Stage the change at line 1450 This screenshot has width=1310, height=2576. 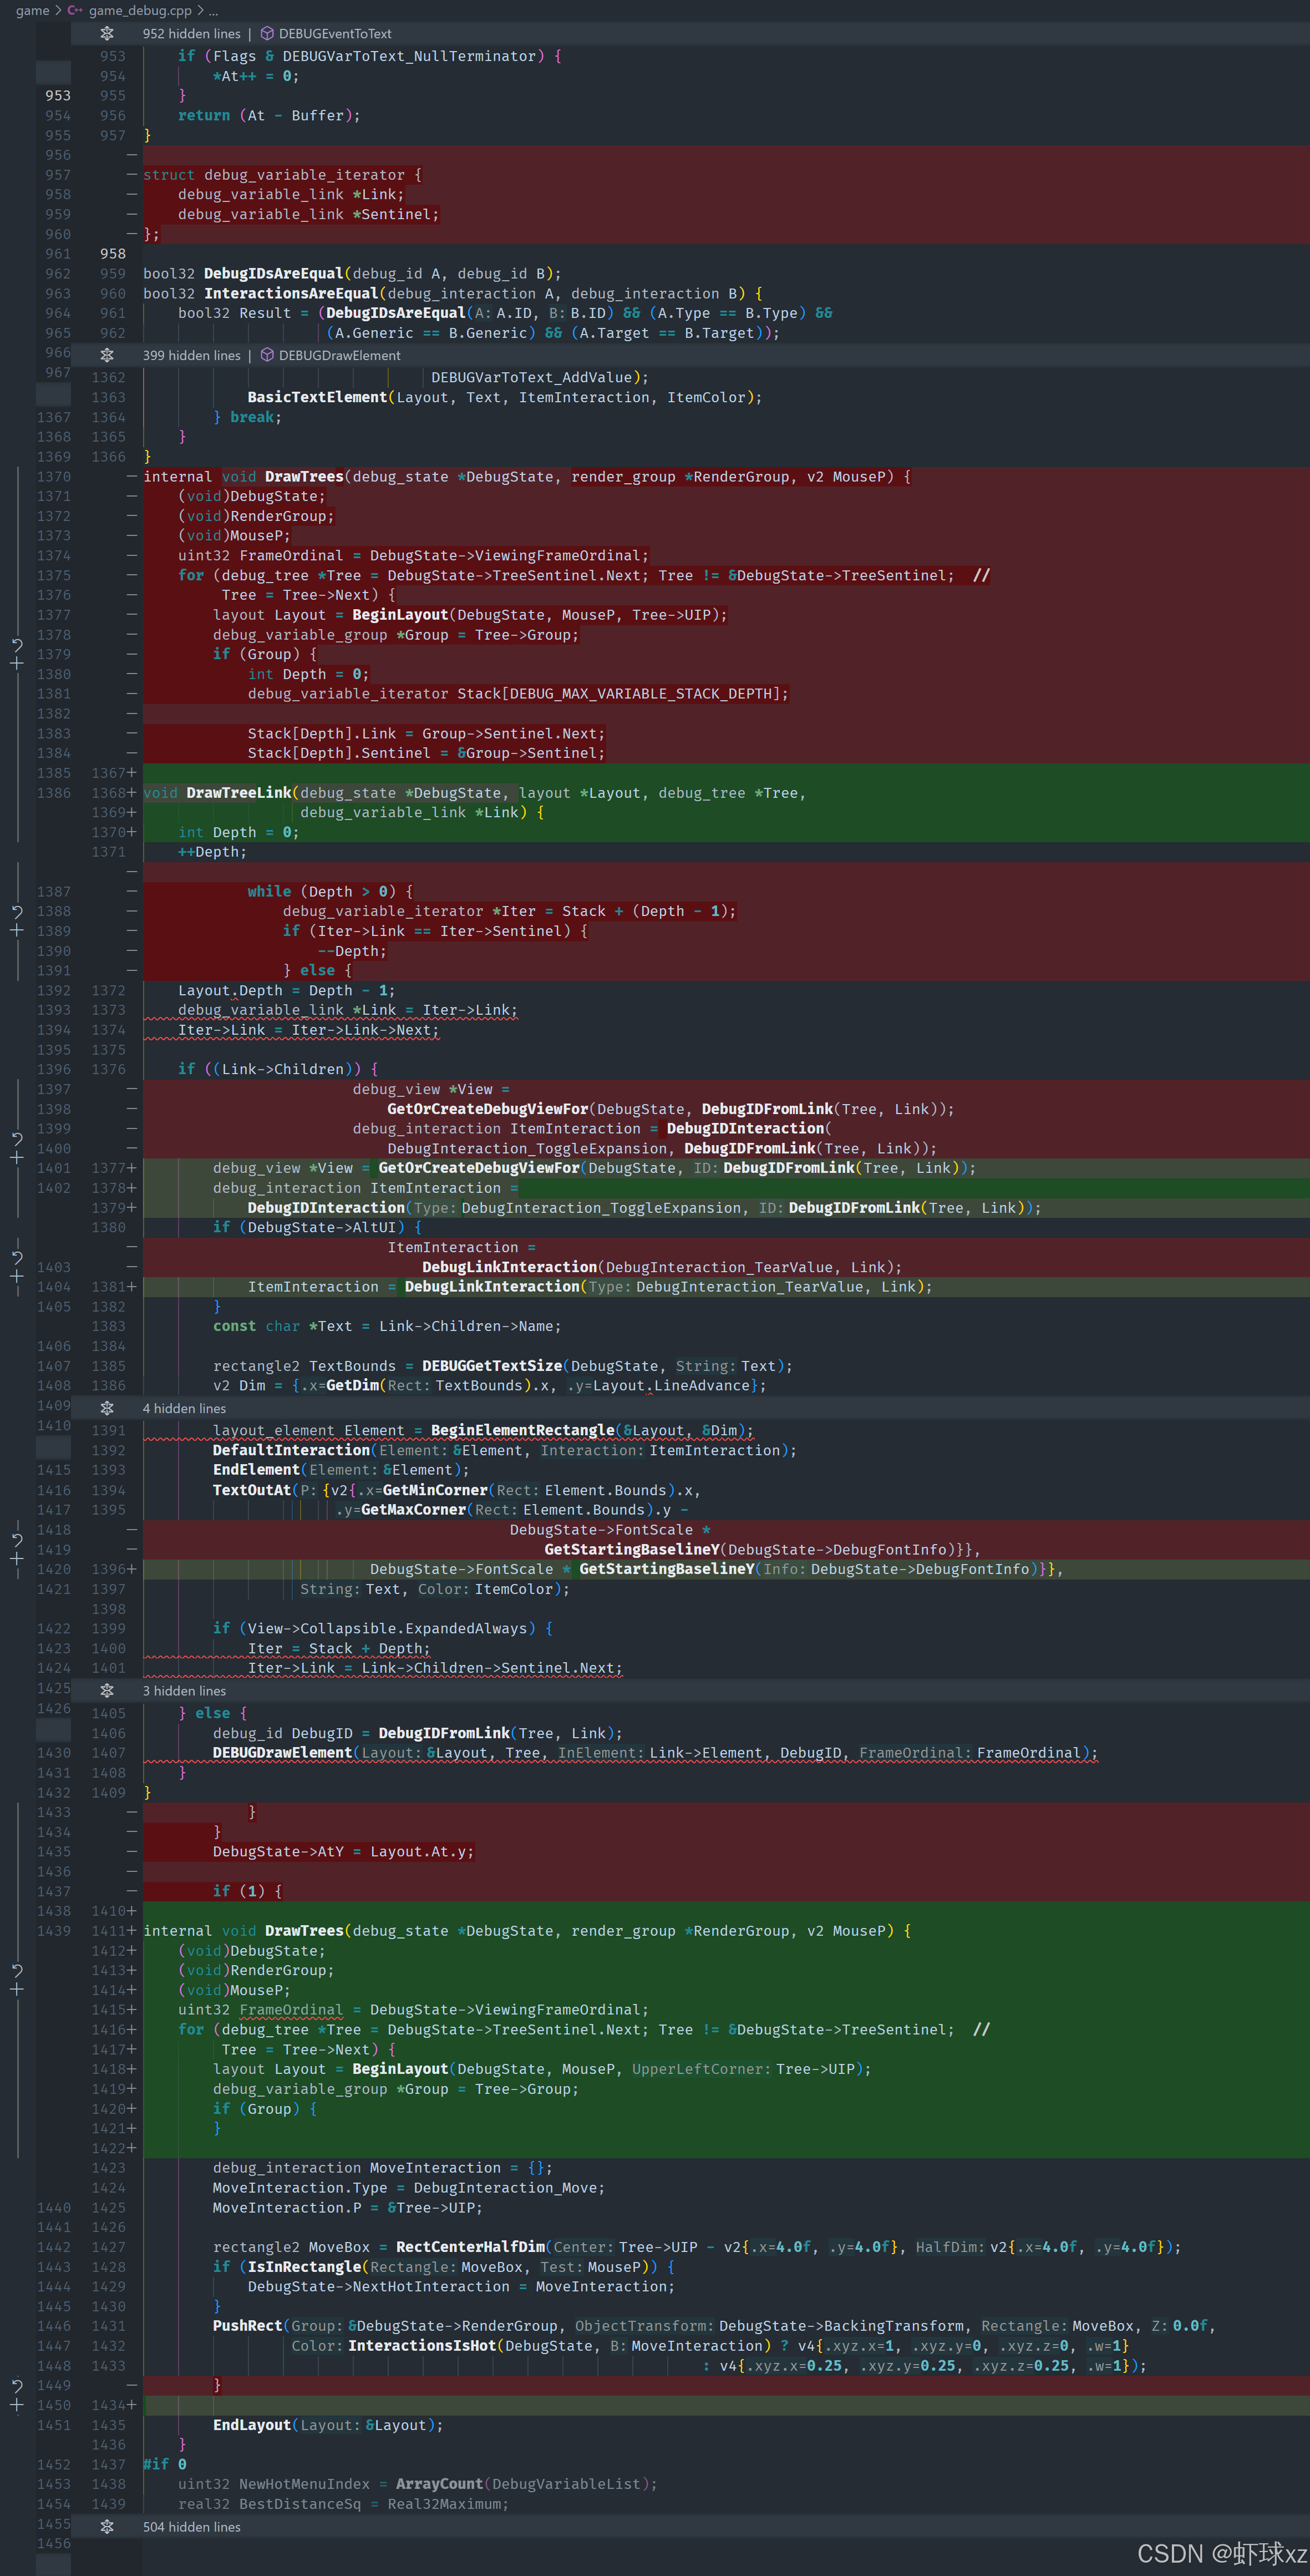17,2405
